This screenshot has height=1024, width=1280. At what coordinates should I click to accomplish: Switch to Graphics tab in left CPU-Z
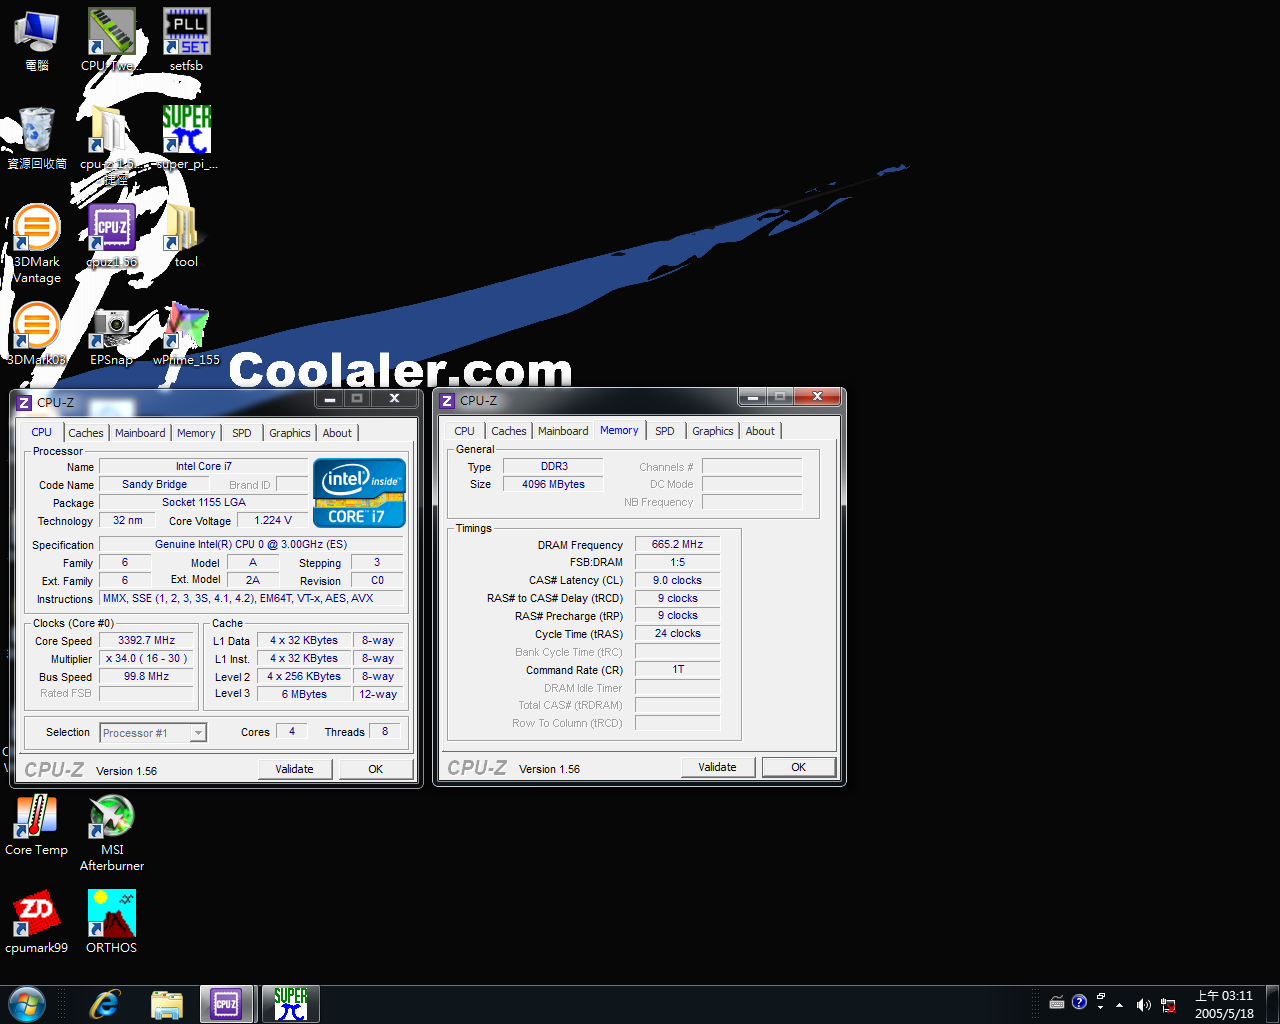pos(289,433)
